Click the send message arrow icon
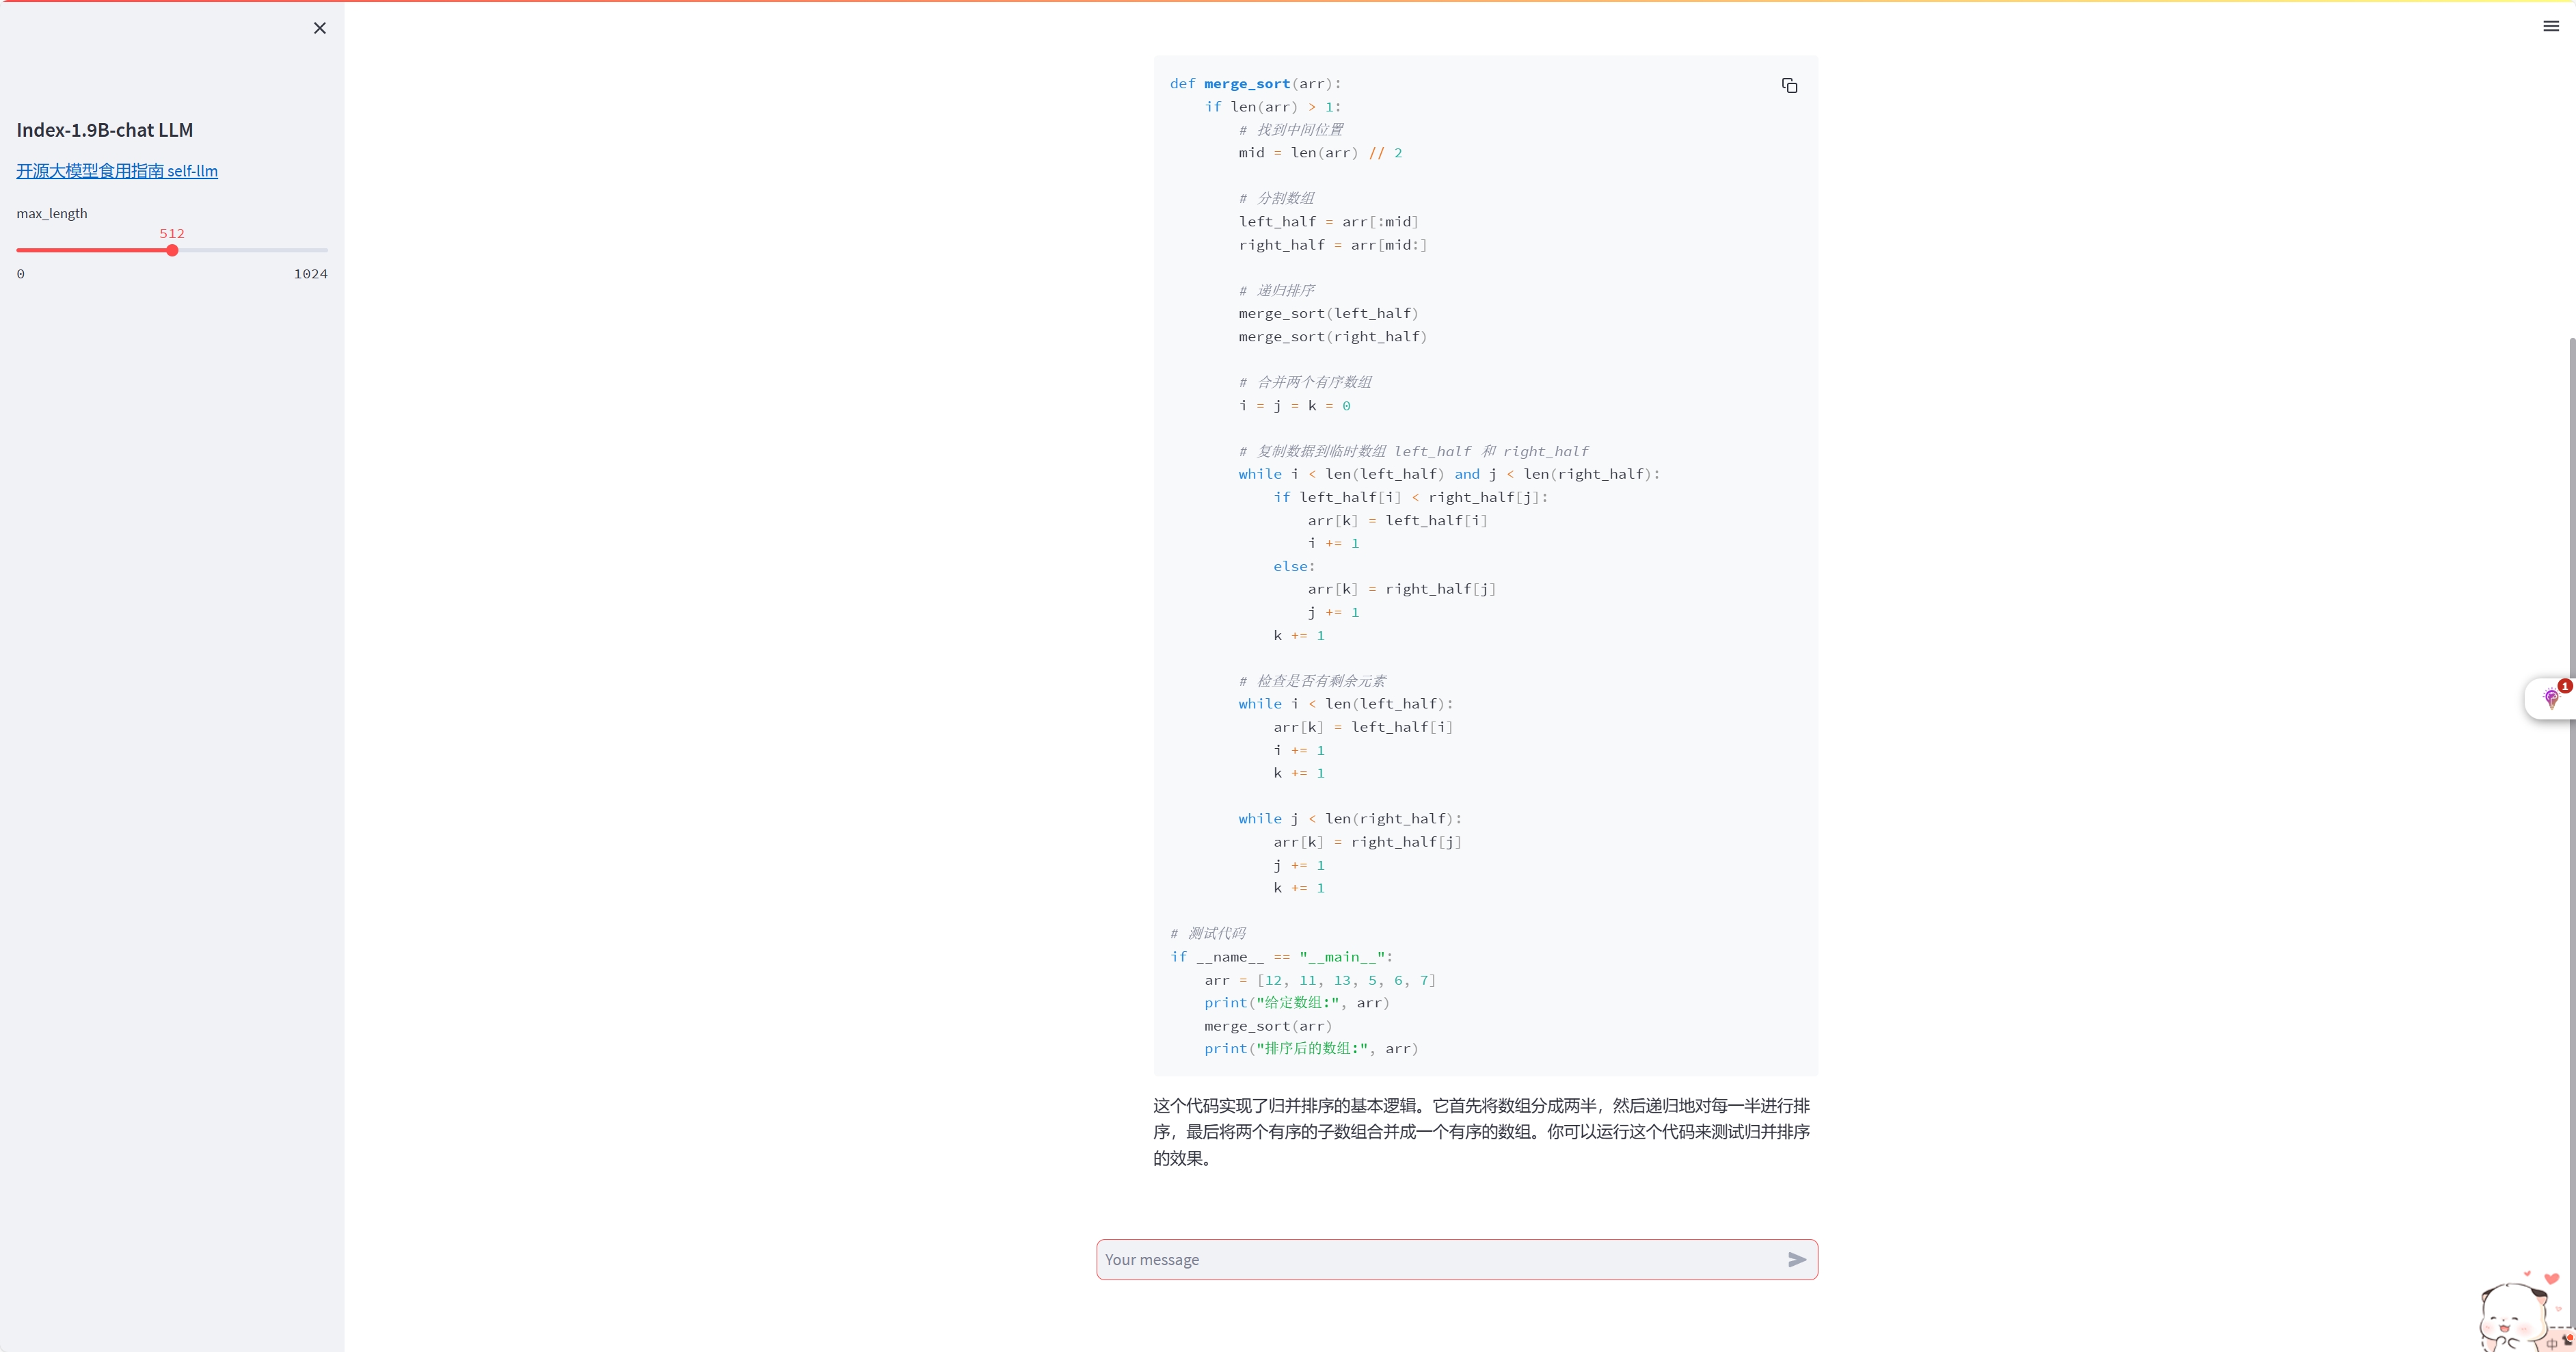This screenshot has width=2576, height=1352. pos(1796,1260)
